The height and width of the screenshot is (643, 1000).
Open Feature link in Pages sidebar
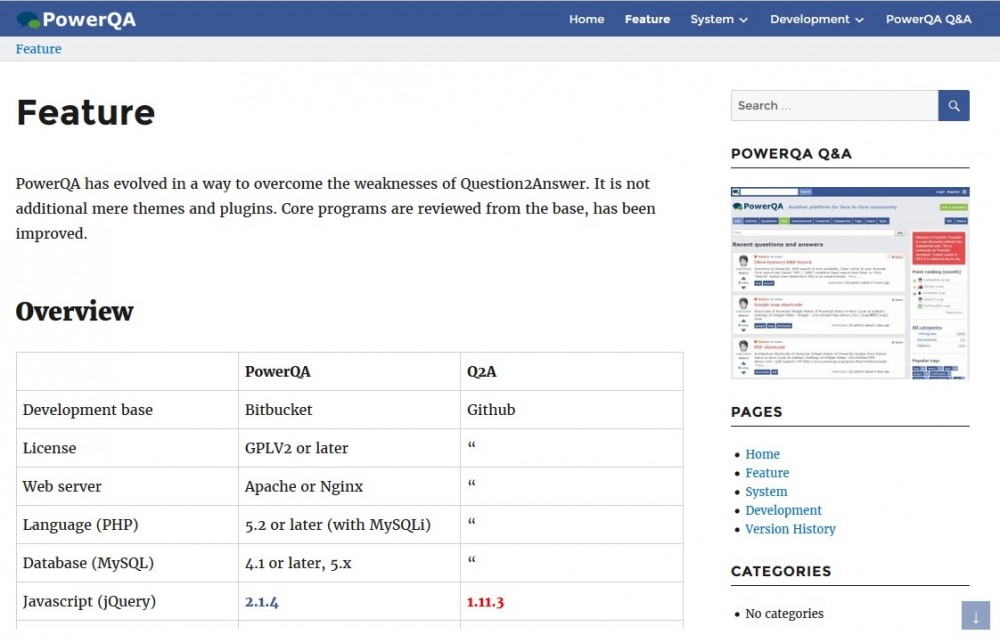[767, 473]
